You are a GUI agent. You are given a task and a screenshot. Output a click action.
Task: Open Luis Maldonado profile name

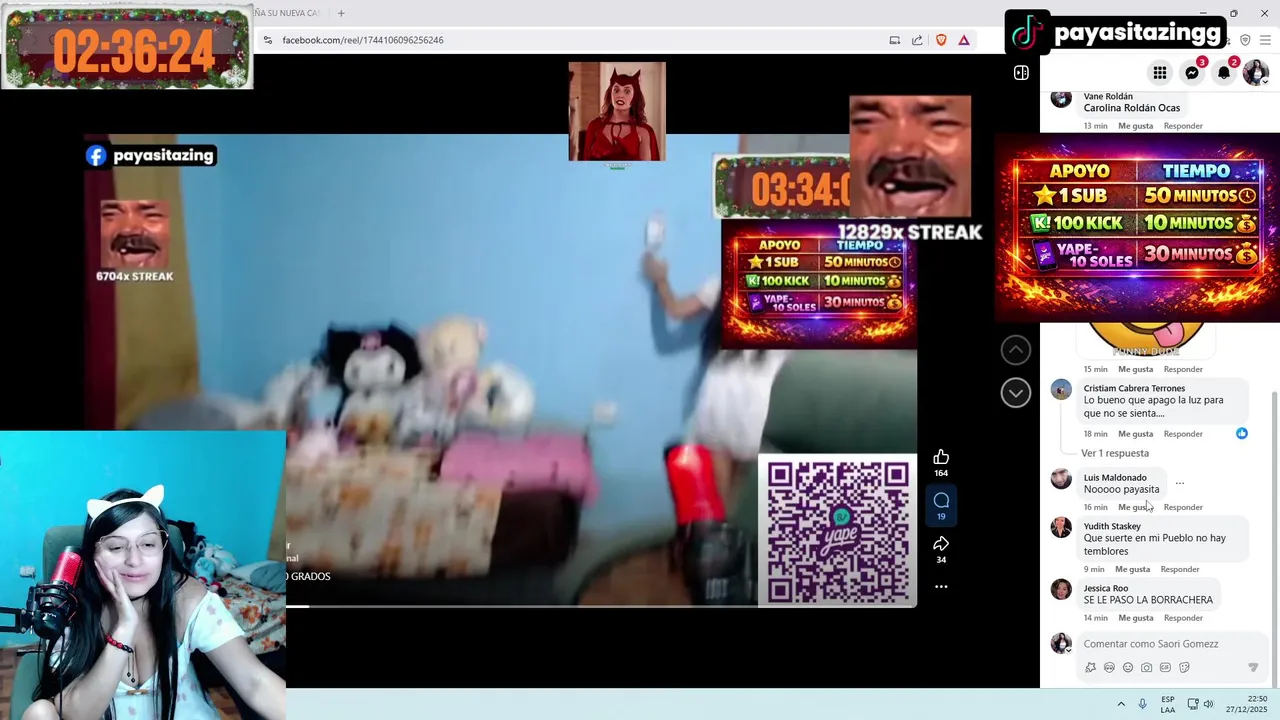click(x=1115, y=477)
